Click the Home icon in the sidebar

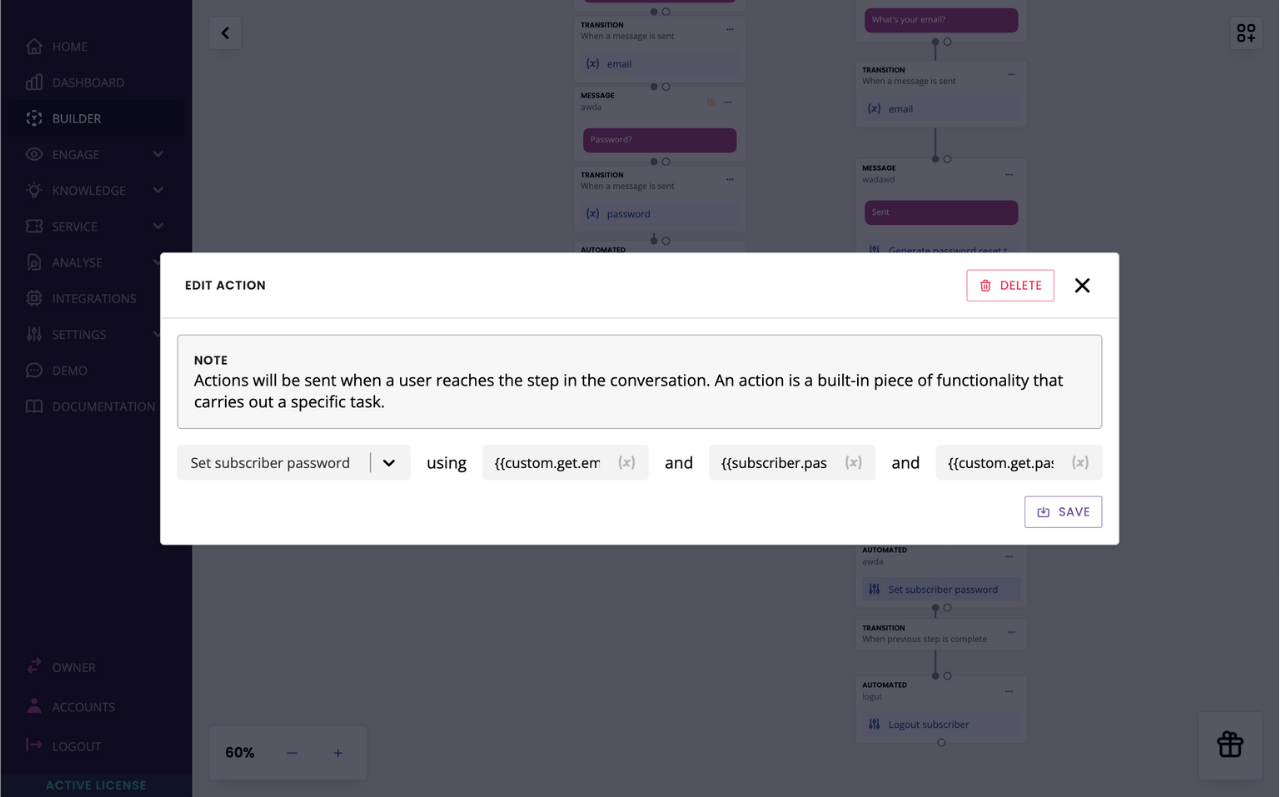tap(32, 46)
